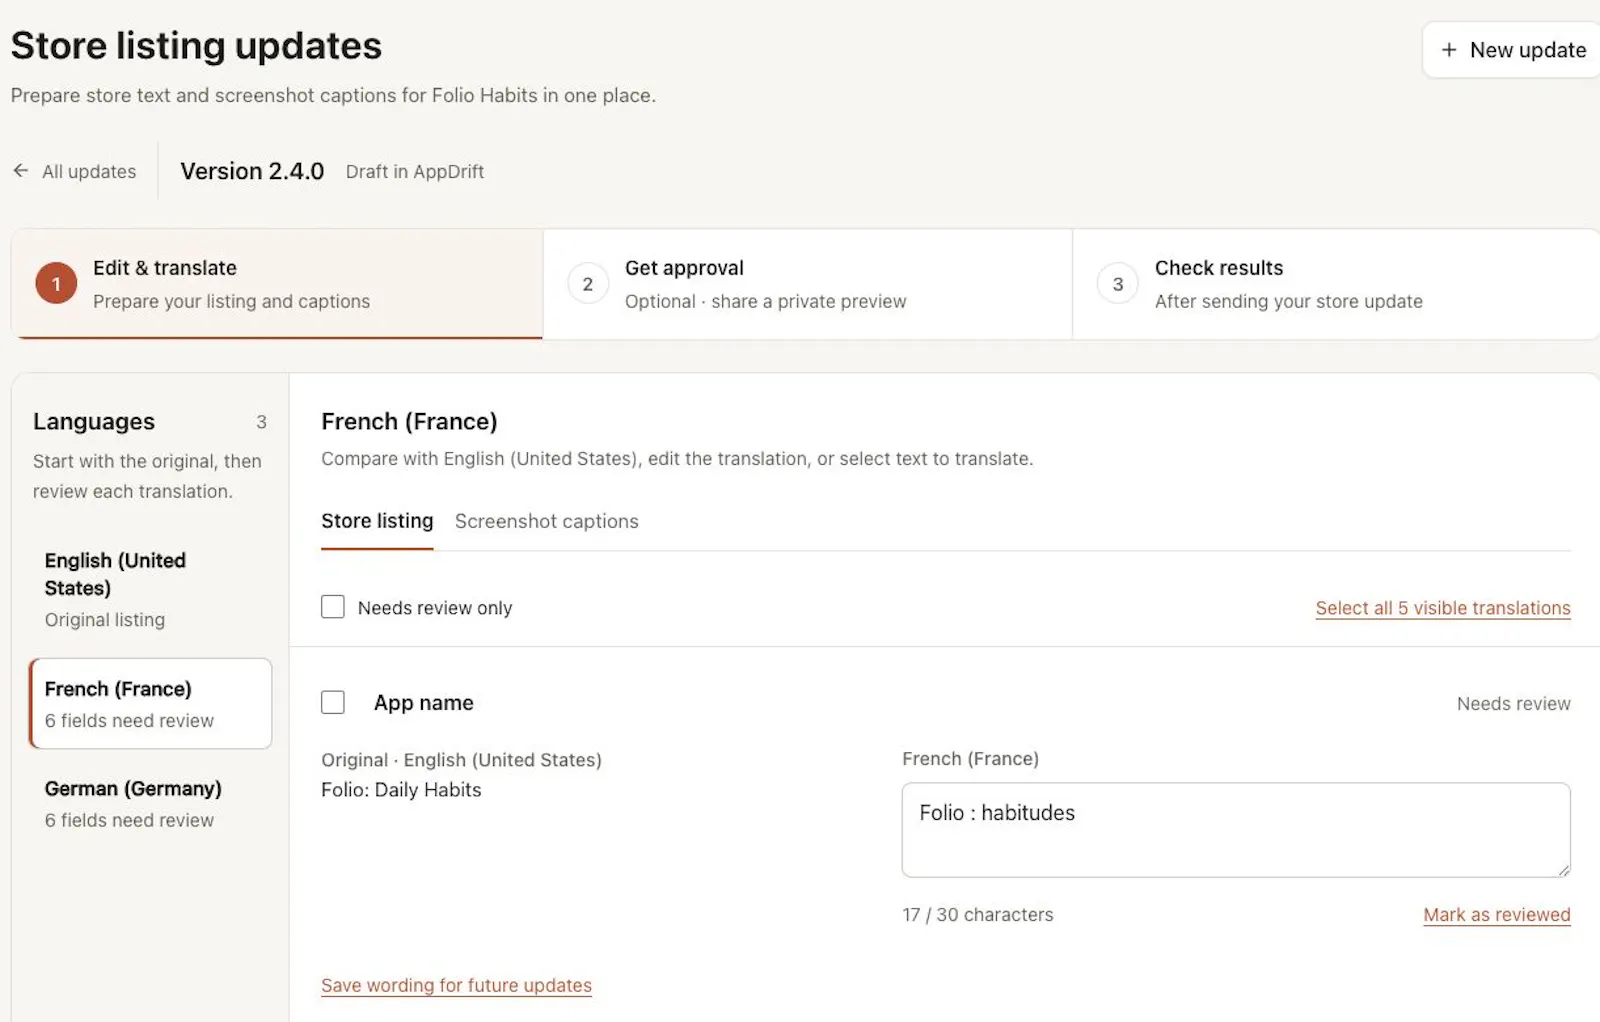Image resolution: width=1600 pixels, height=1022 pixels.
Task: Click the French app name text field
Action: coord(1236,830)
